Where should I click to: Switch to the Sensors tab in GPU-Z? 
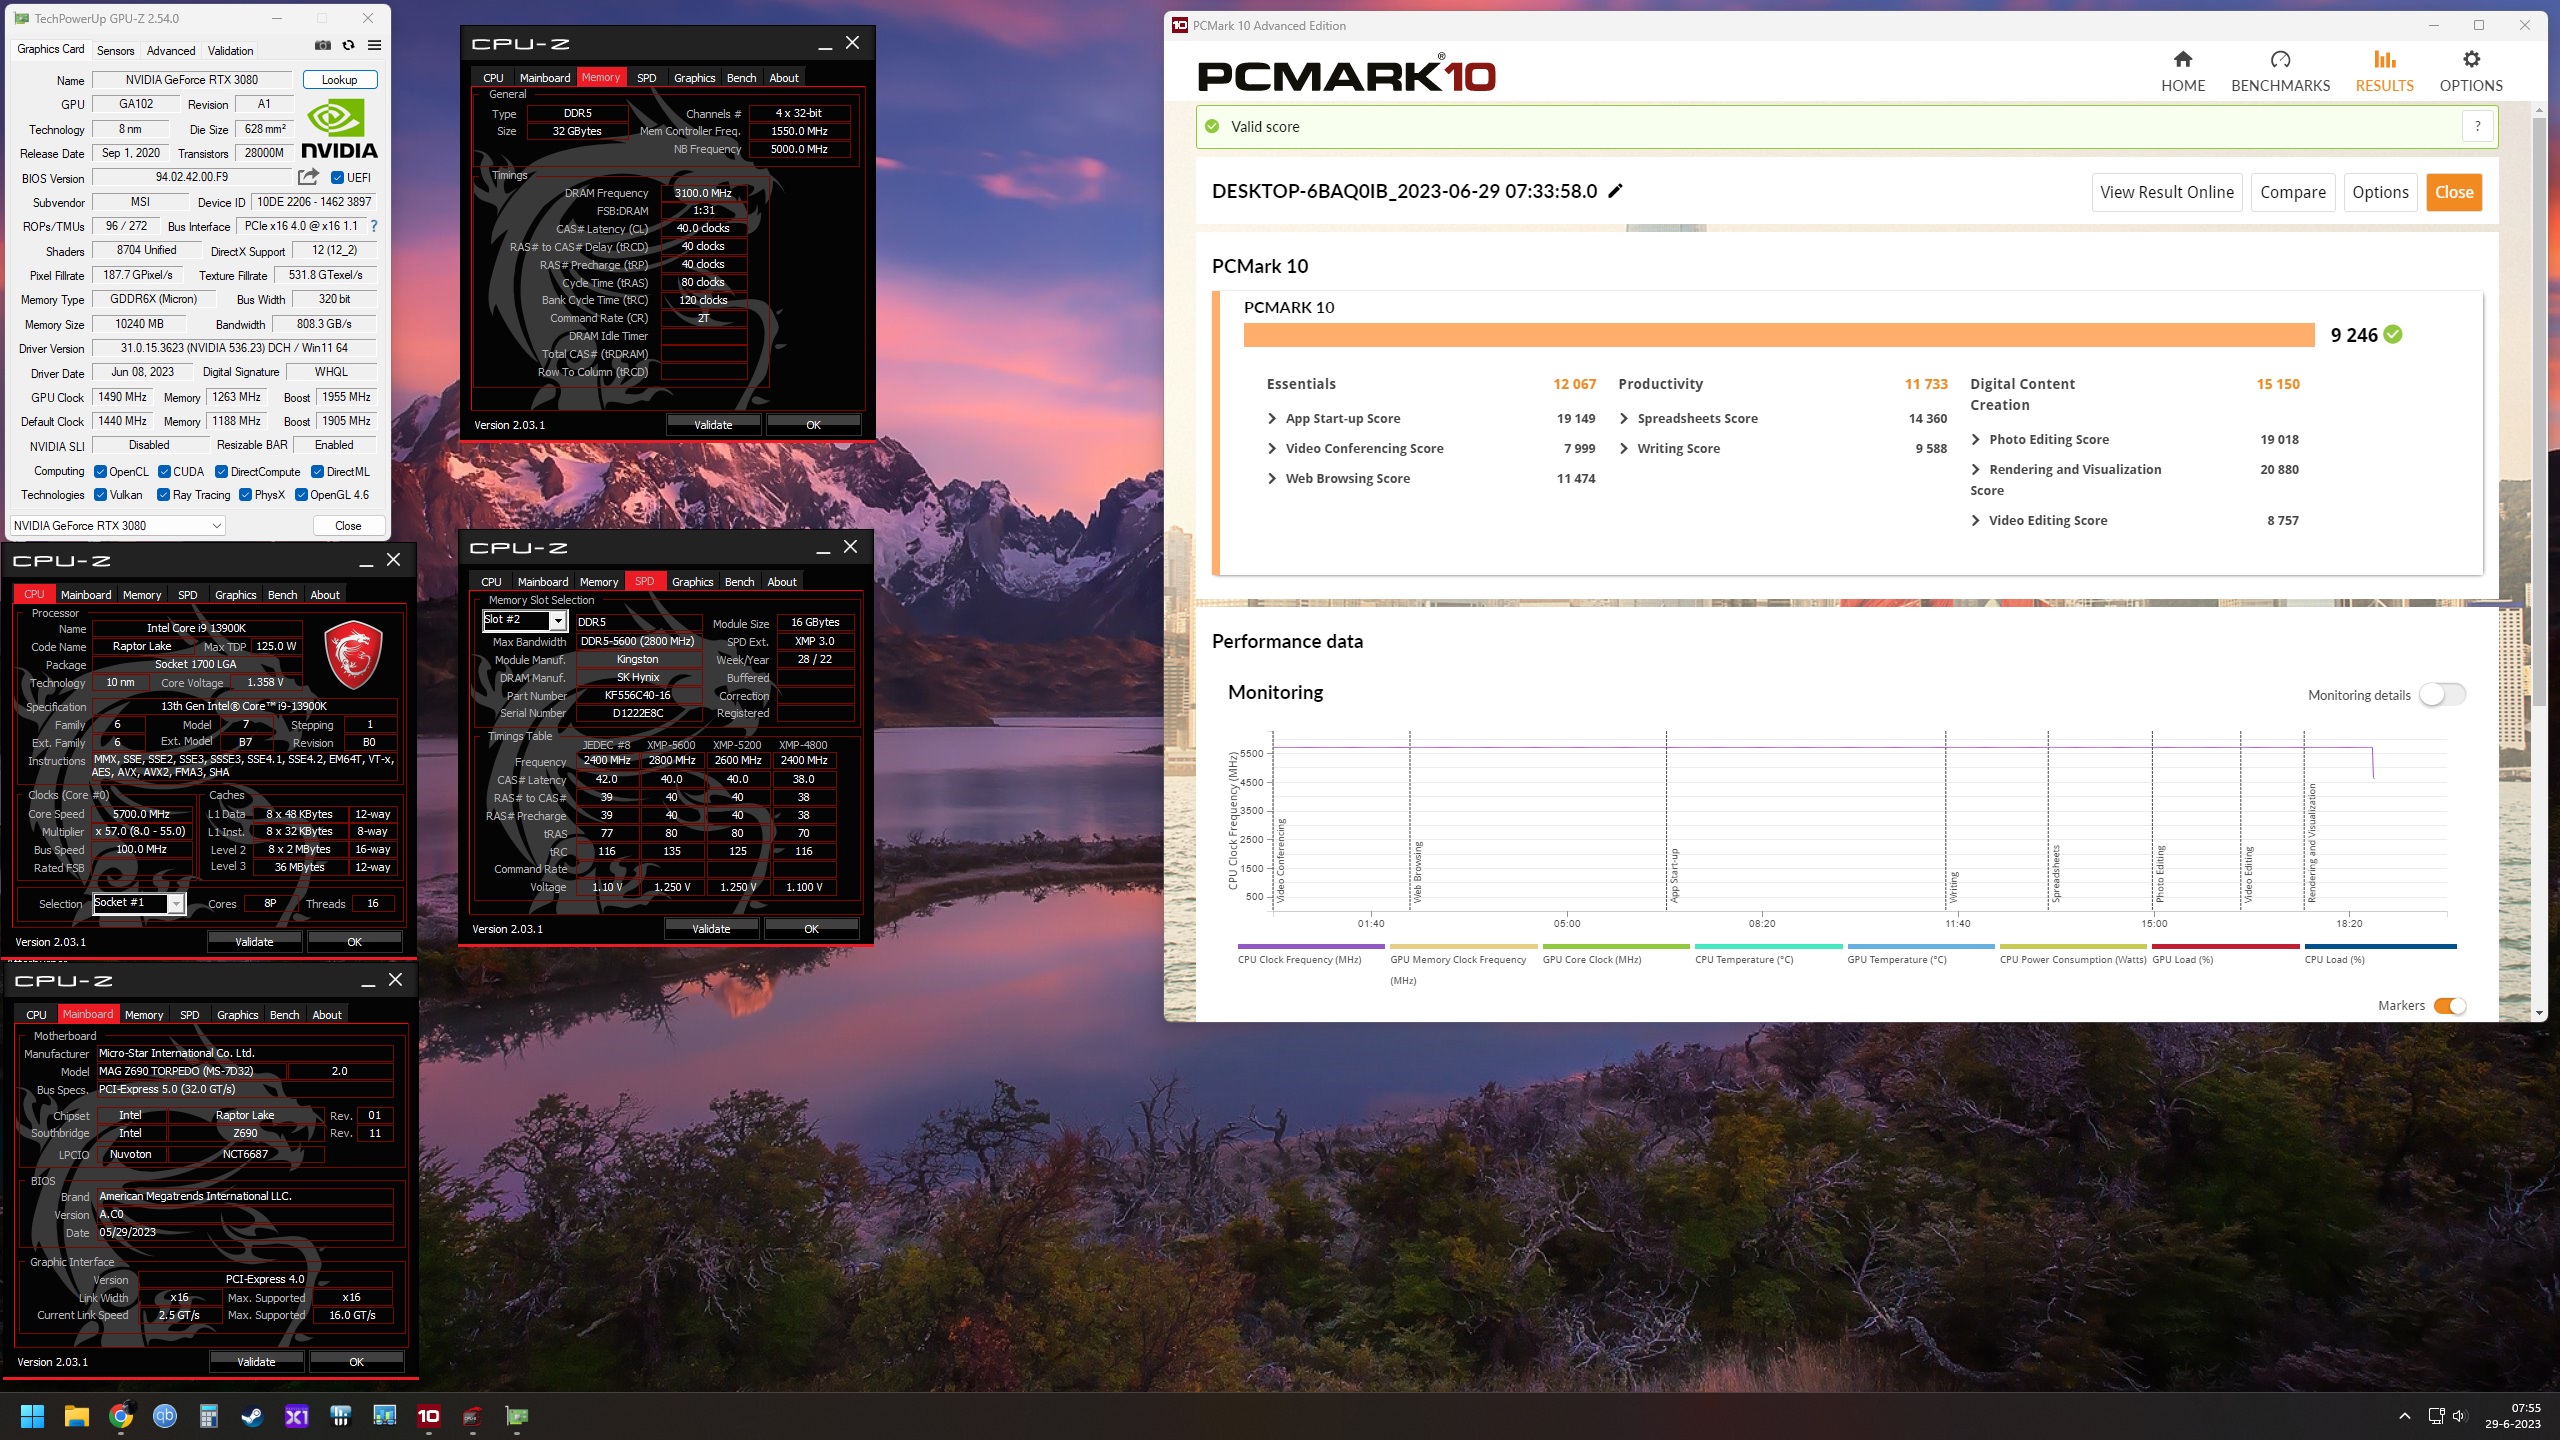[x=115, y=51]
